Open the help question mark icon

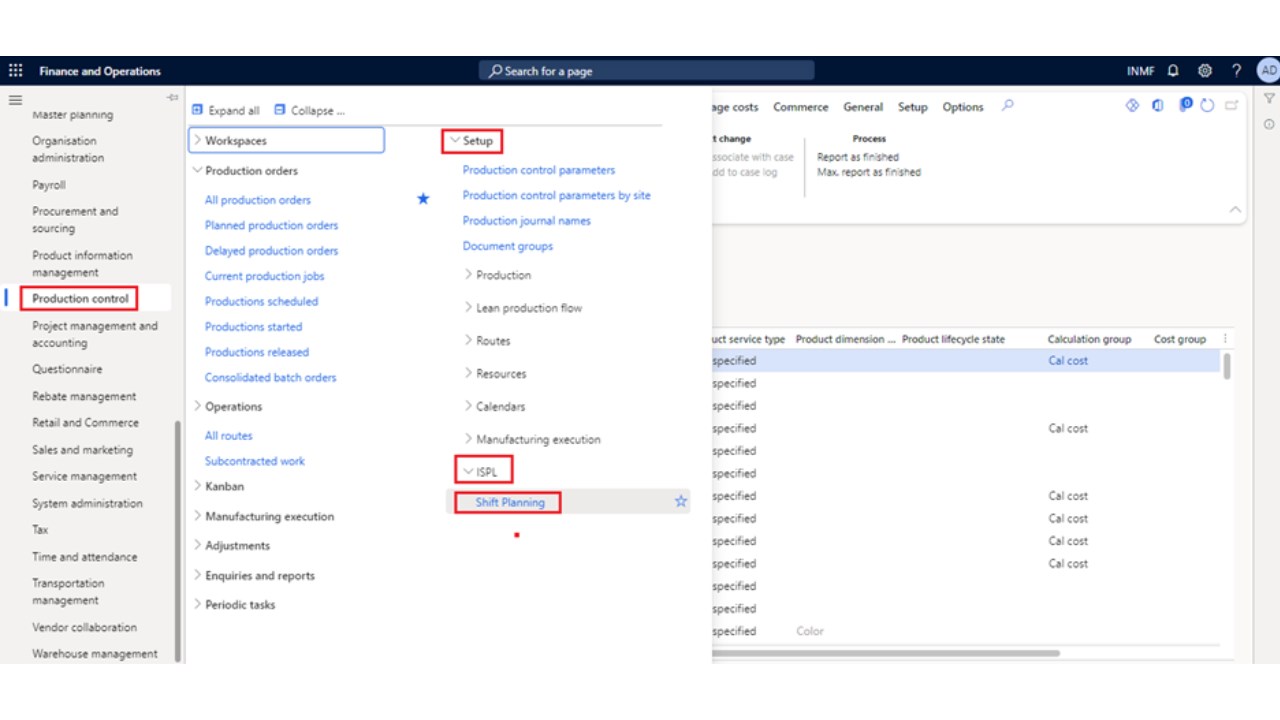[x=1237, y=71]
